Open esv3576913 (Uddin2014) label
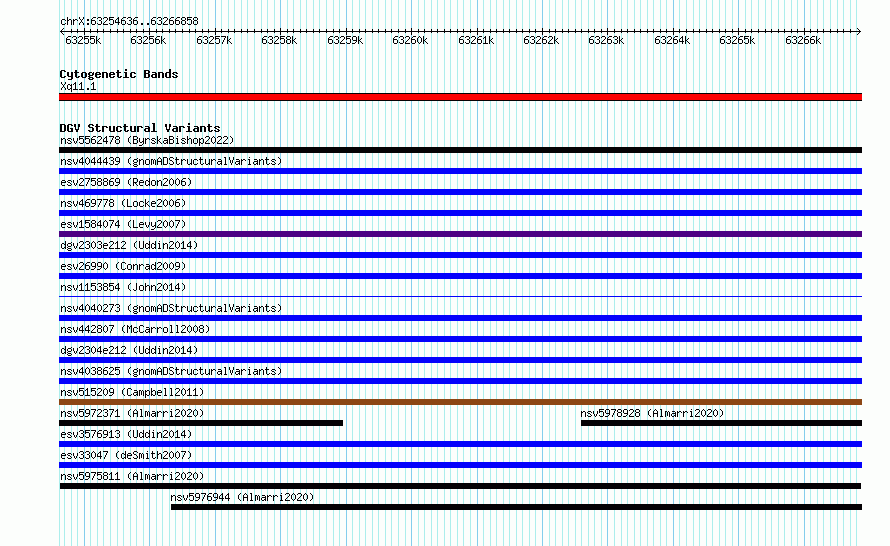This screenshot has width=890, height=546. click(126, 434)
